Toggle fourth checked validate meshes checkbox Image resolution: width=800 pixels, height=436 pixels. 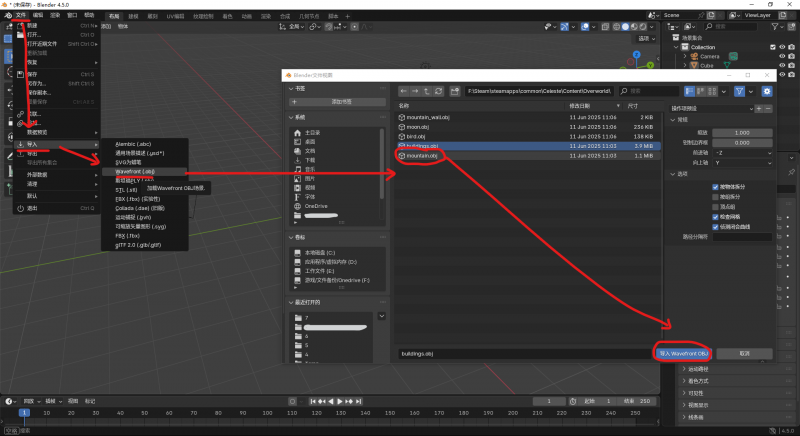[x=715, y=217]
